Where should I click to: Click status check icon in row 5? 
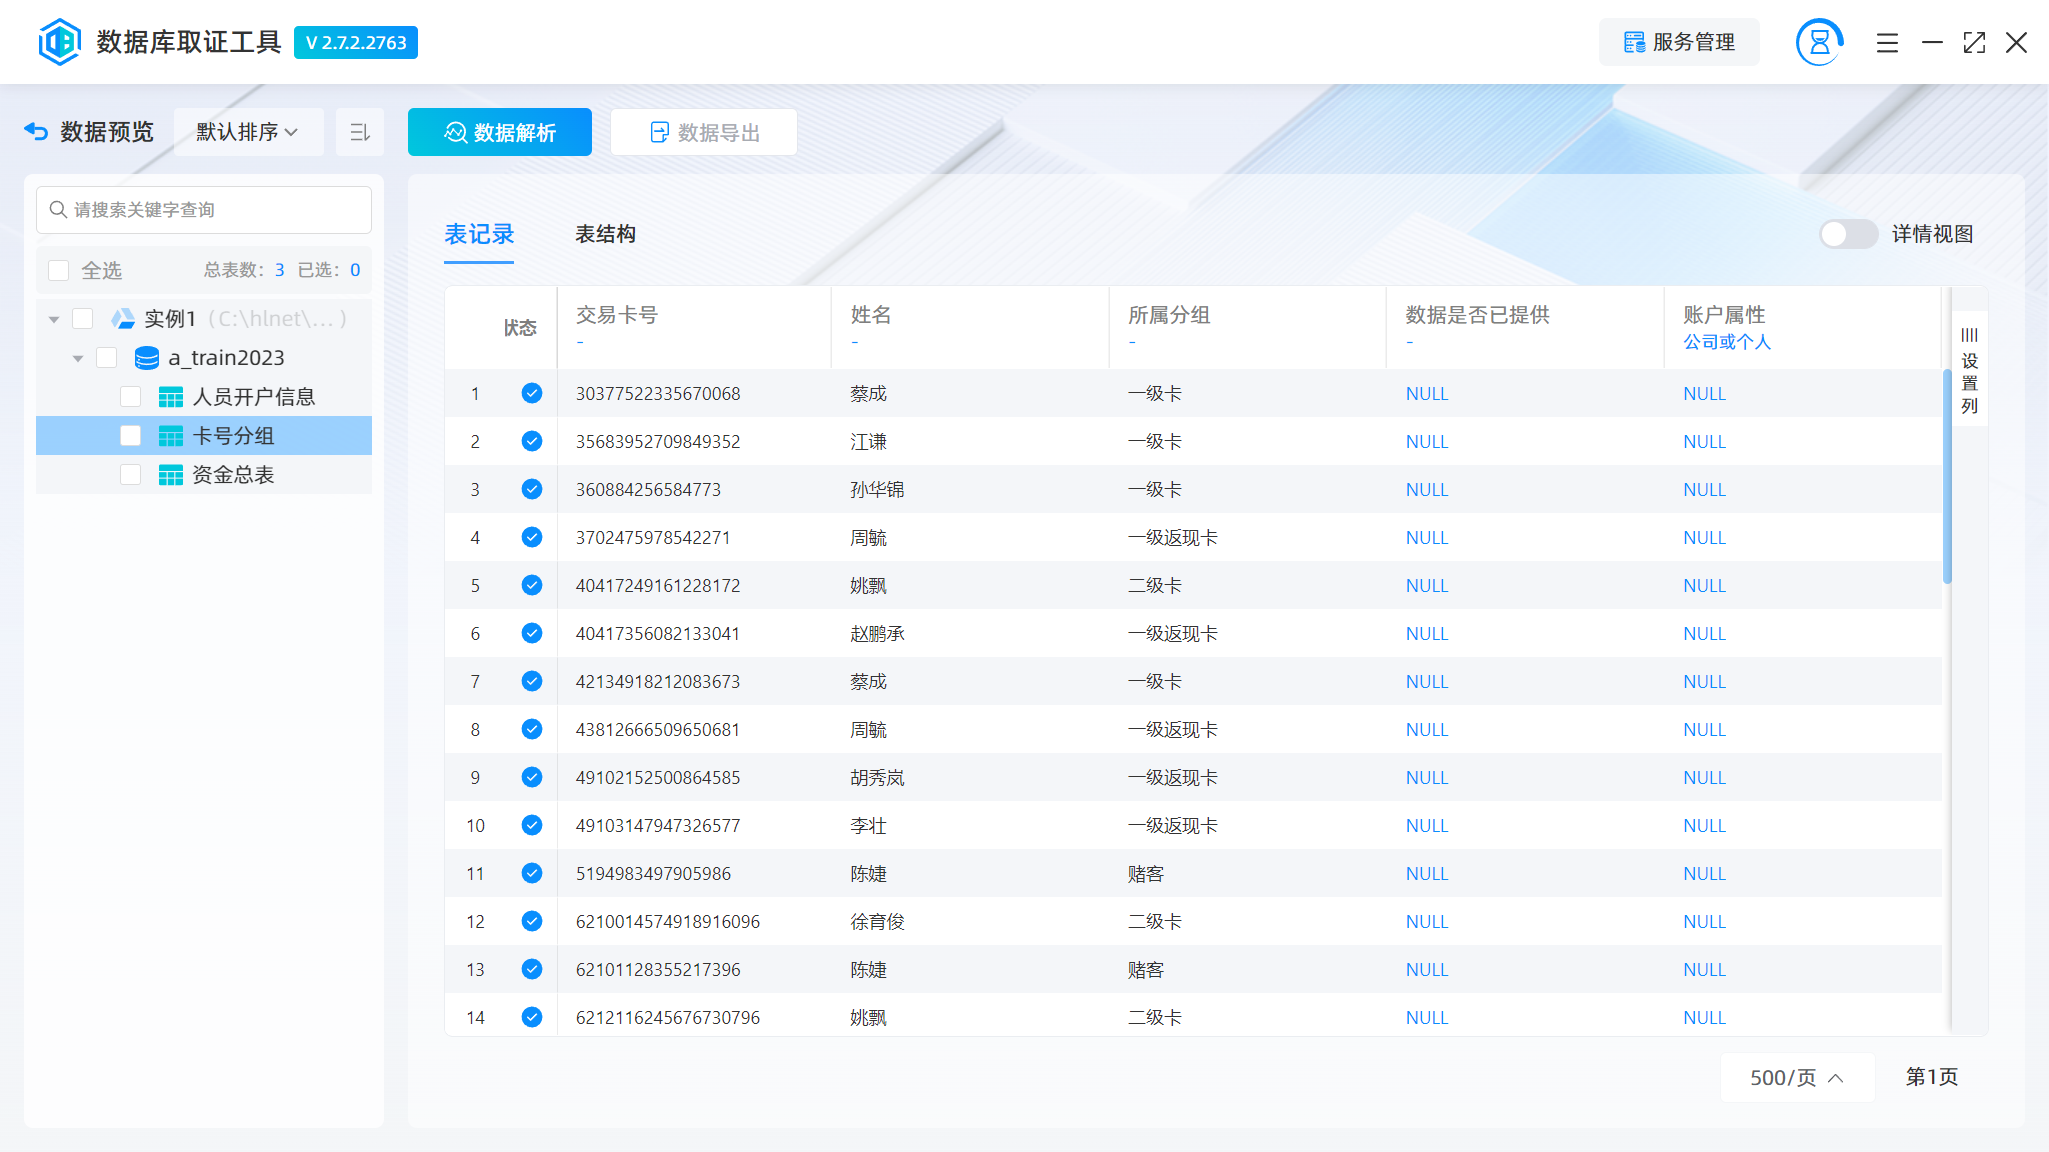click(532, 585)
